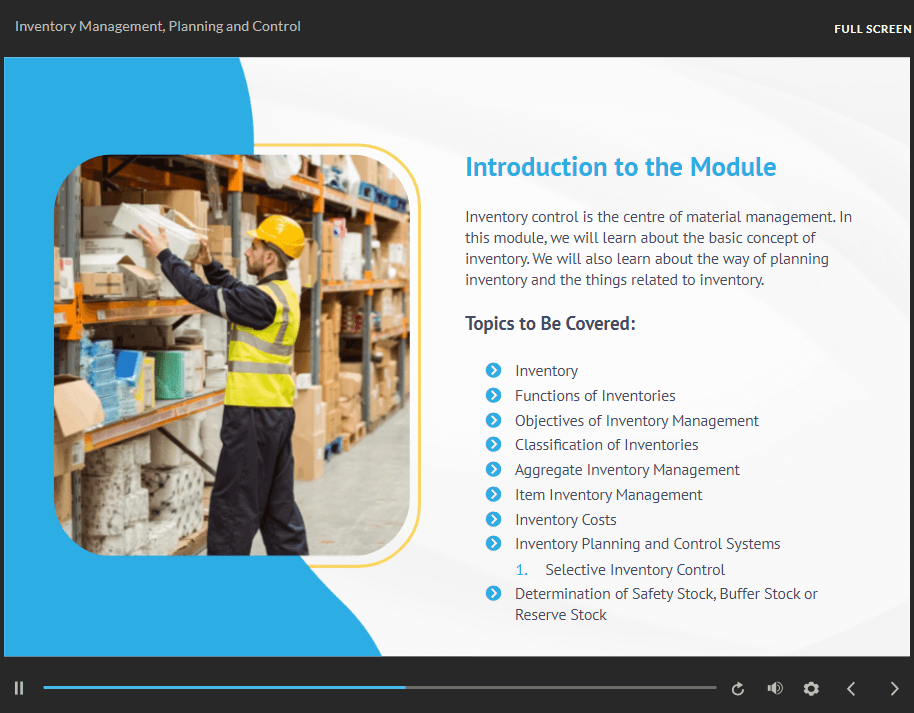Open player settings gear
The width and height of the screenshot is (914, 713).
pos(811,689)
